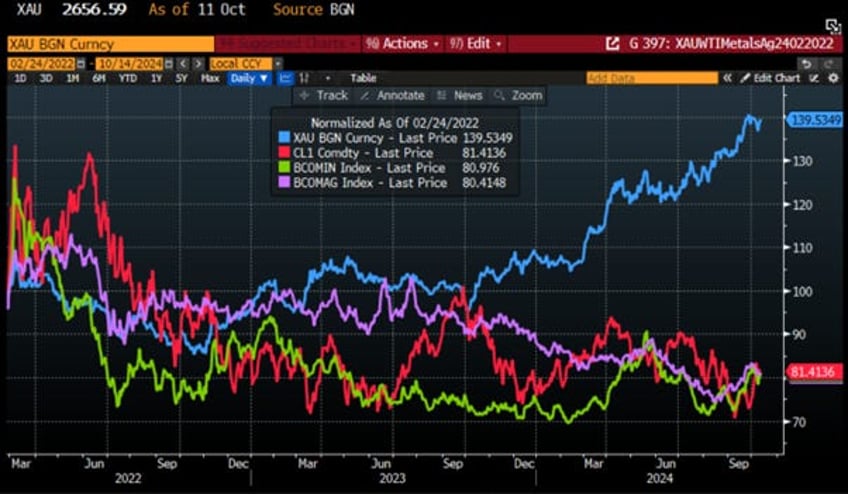Select the 6M range
The image size is (848, 494).
click(98, 78)
